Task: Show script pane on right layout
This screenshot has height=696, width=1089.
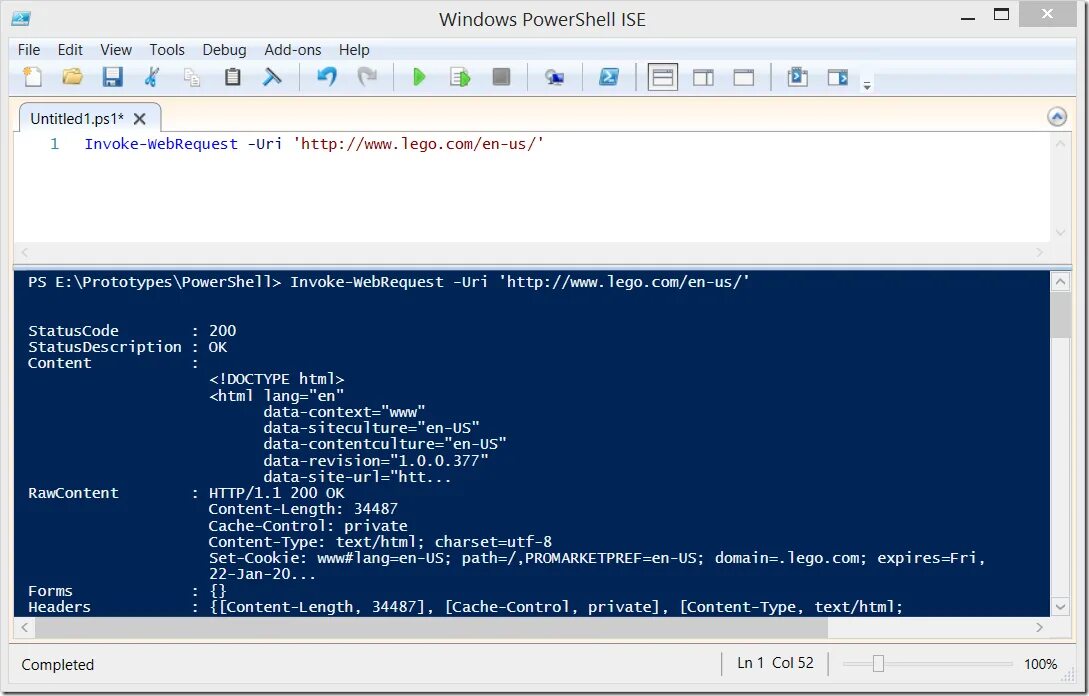Action: 704,77
